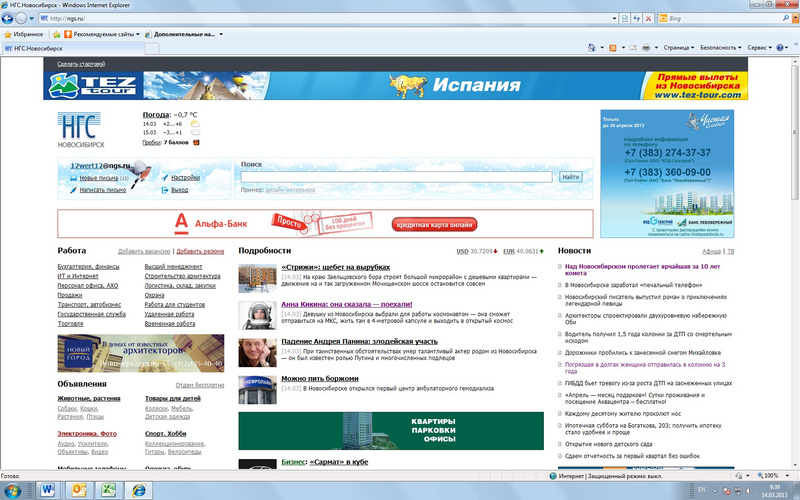
Task: Click the page vertical scrollbar thumb
Action: pos(794,133)
